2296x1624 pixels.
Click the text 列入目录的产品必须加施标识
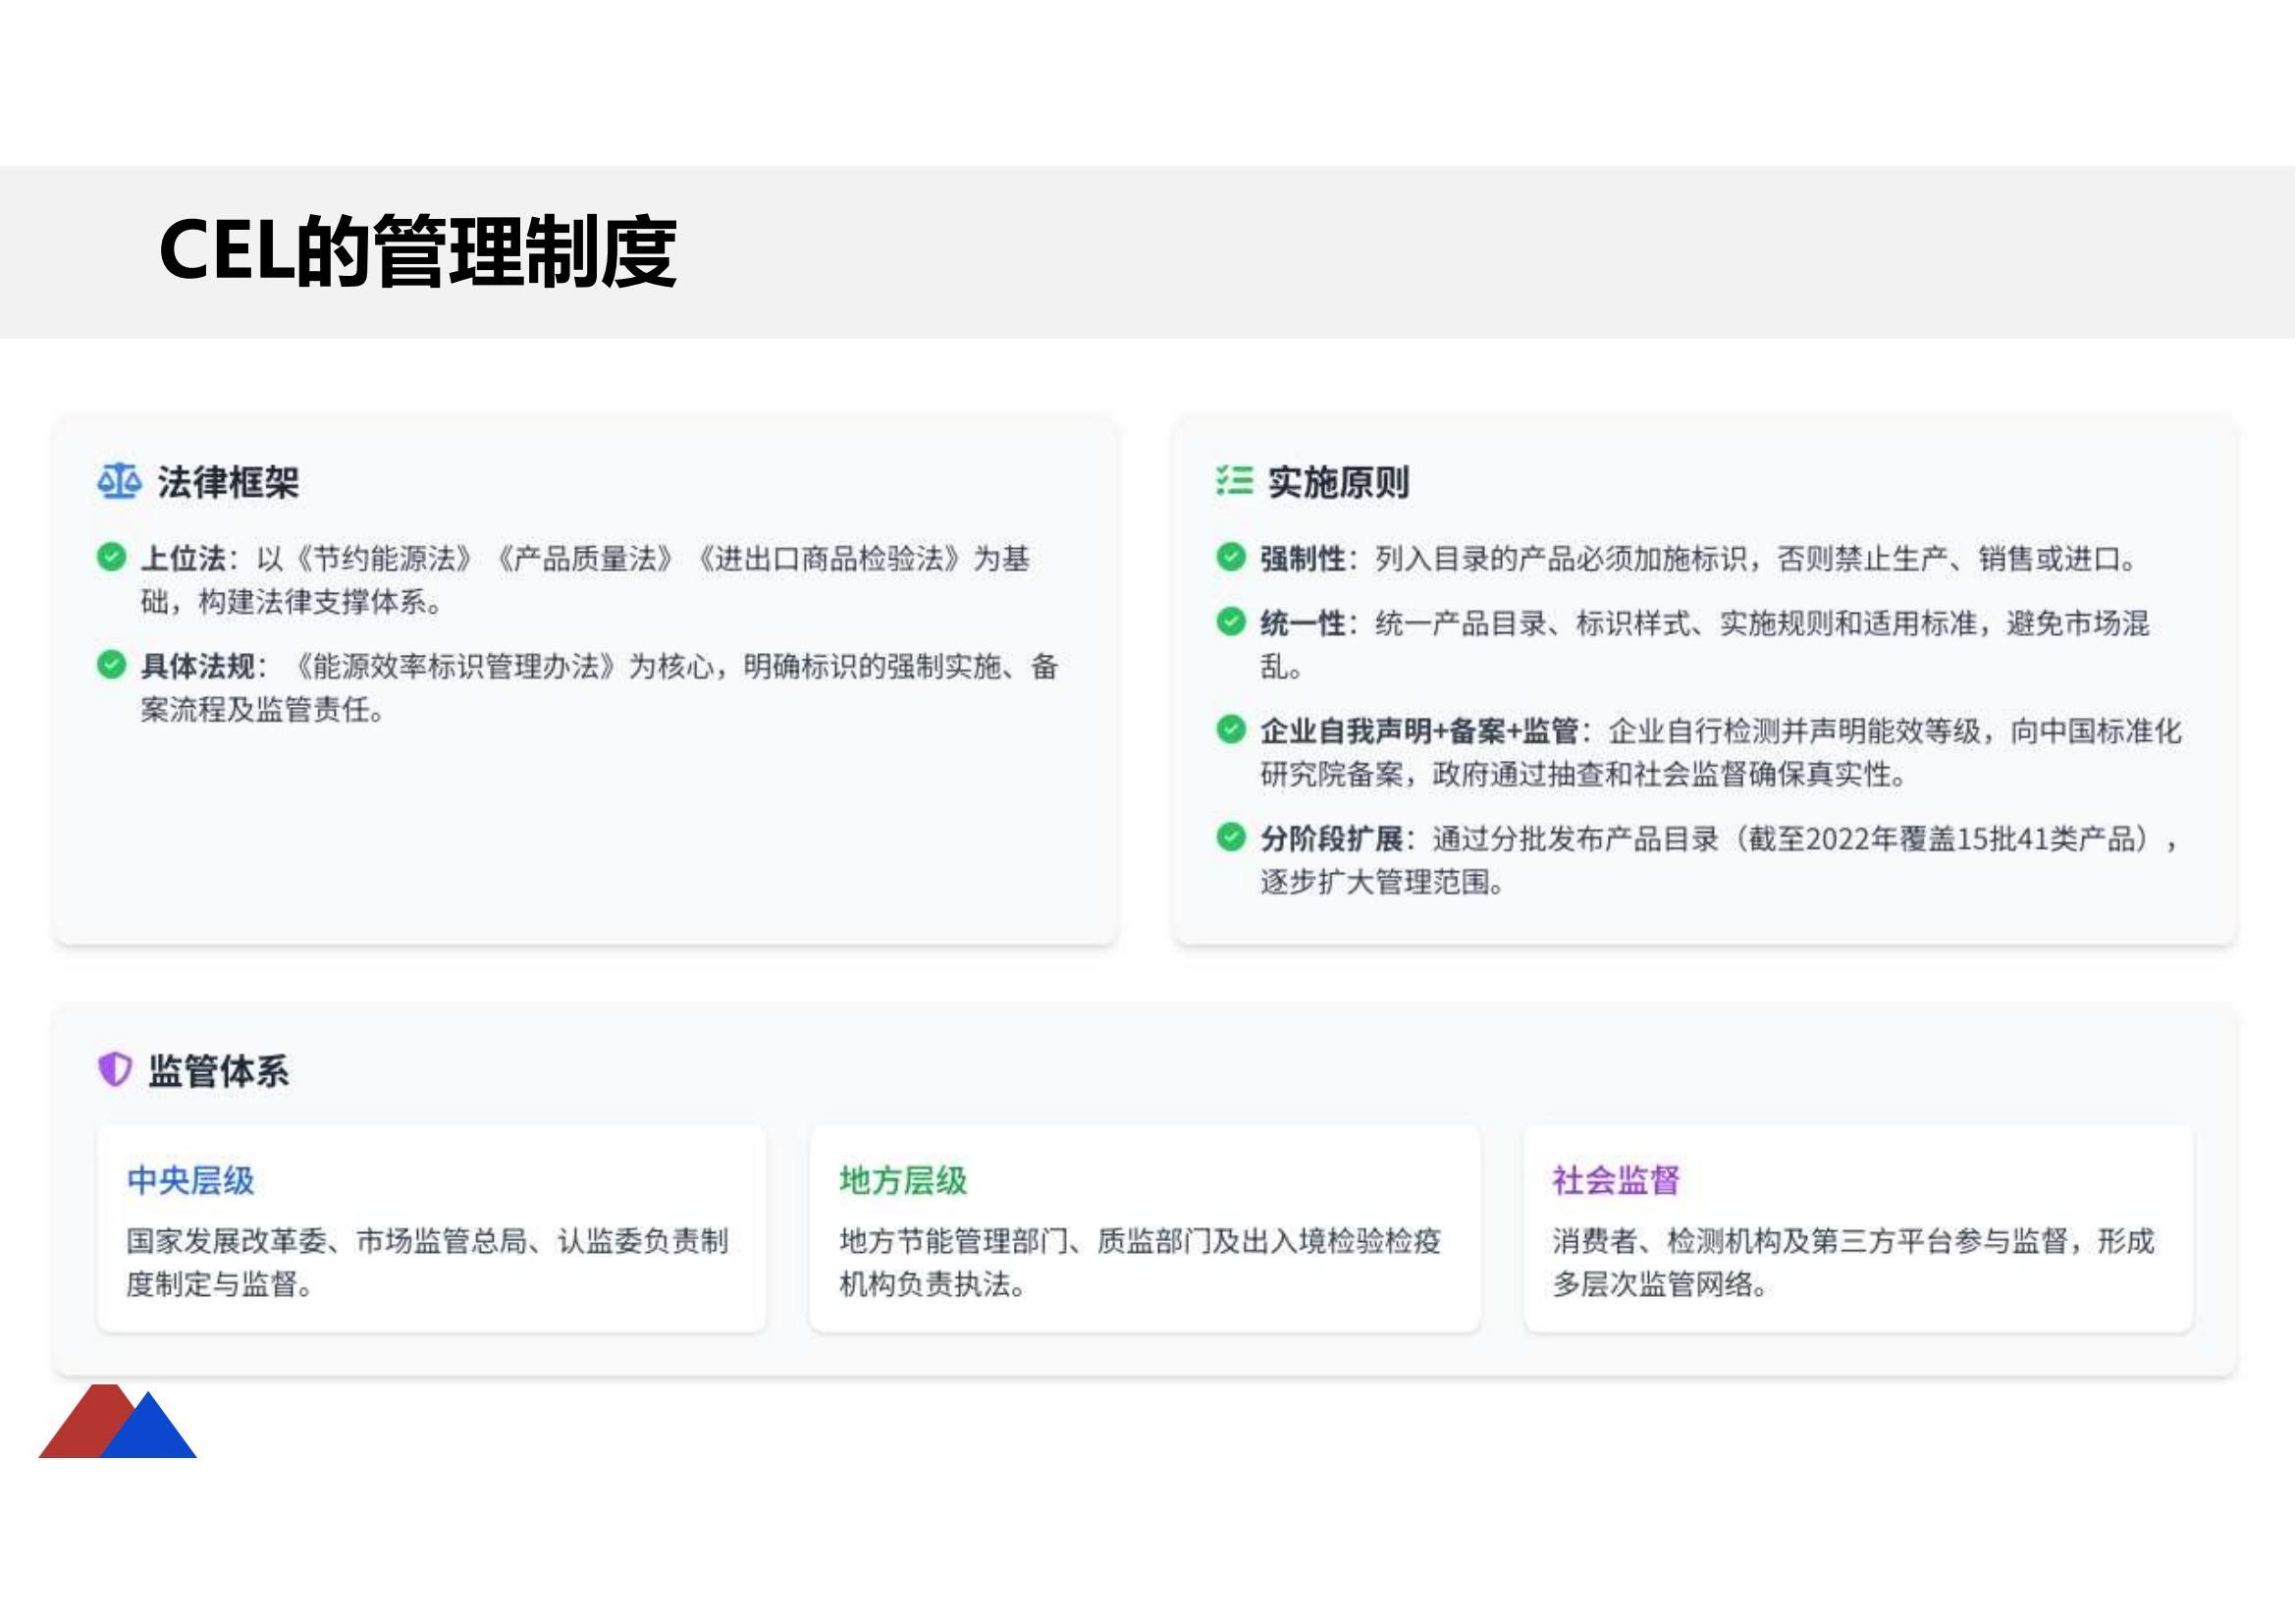click(1561, 558)
